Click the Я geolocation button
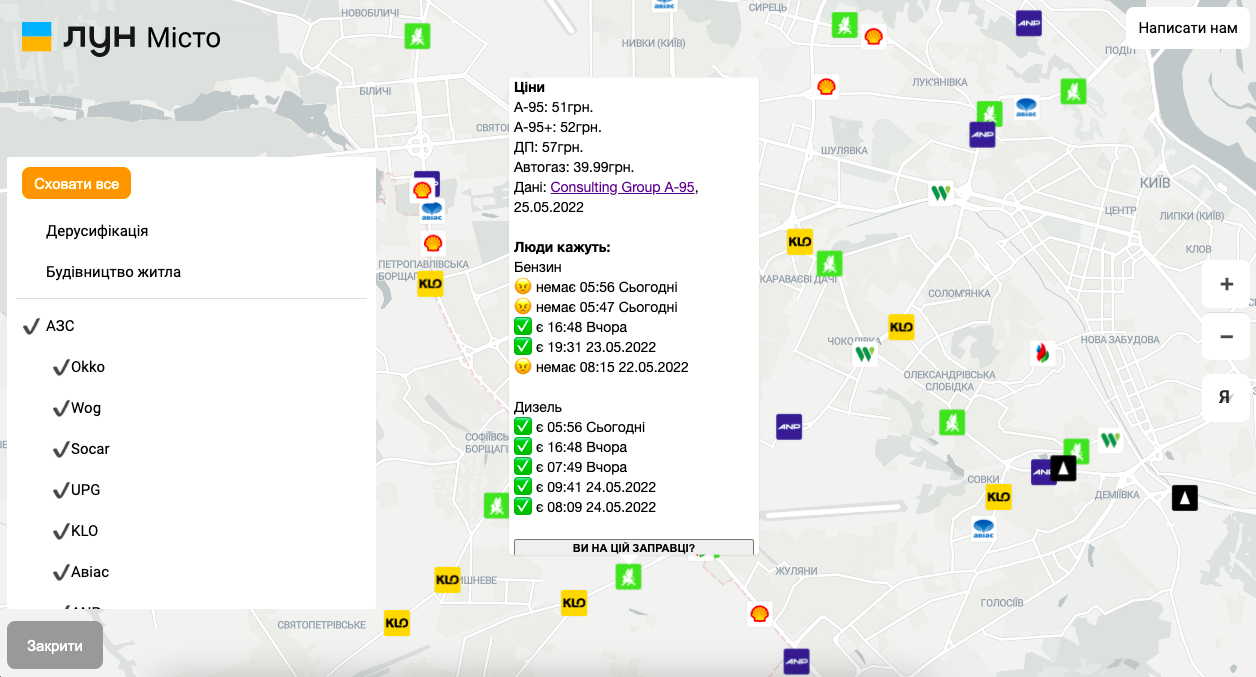 click(x=1227, y=397)
